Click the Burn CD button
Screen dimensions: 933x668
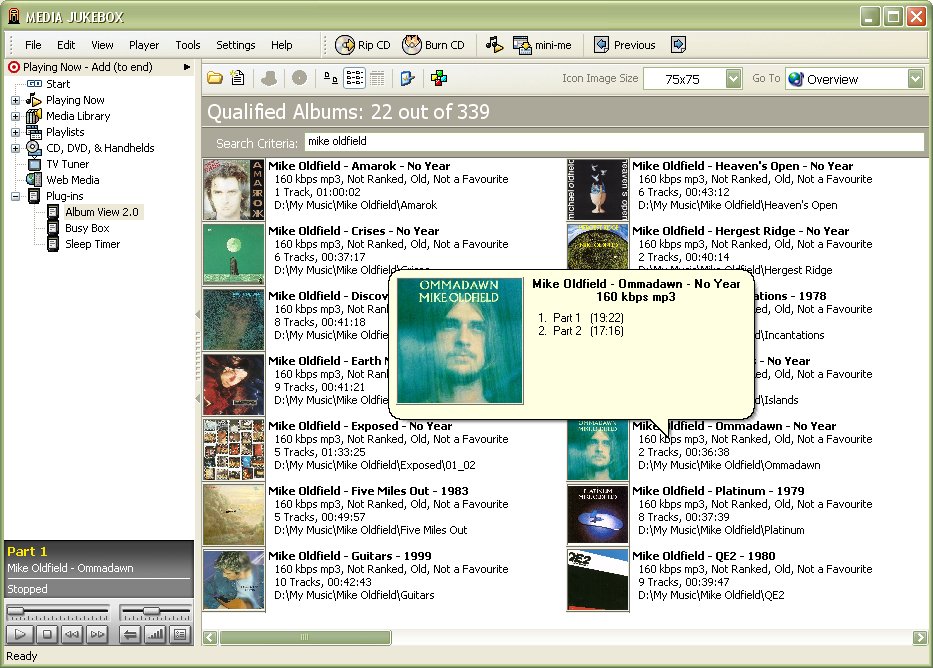point(433,45)
